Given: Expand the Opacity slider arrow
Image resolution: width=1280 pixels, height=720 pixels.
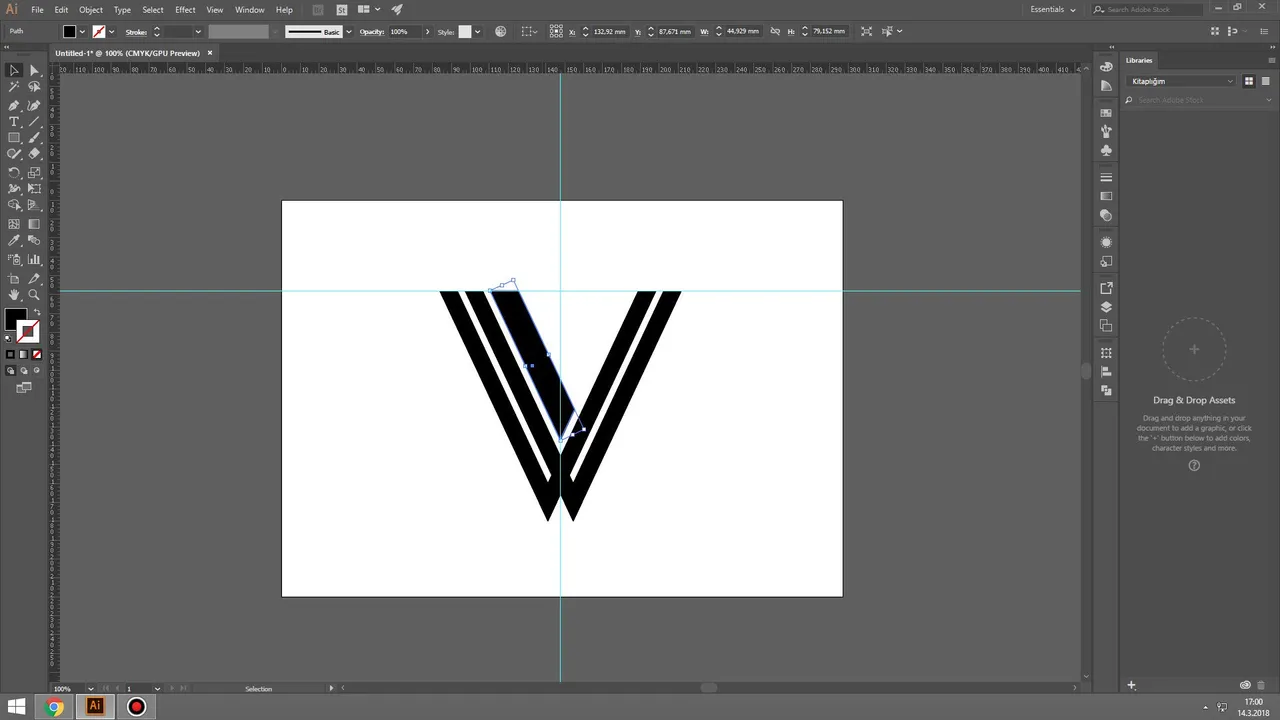Looking at the screenshot, I should tap(427, 32).
